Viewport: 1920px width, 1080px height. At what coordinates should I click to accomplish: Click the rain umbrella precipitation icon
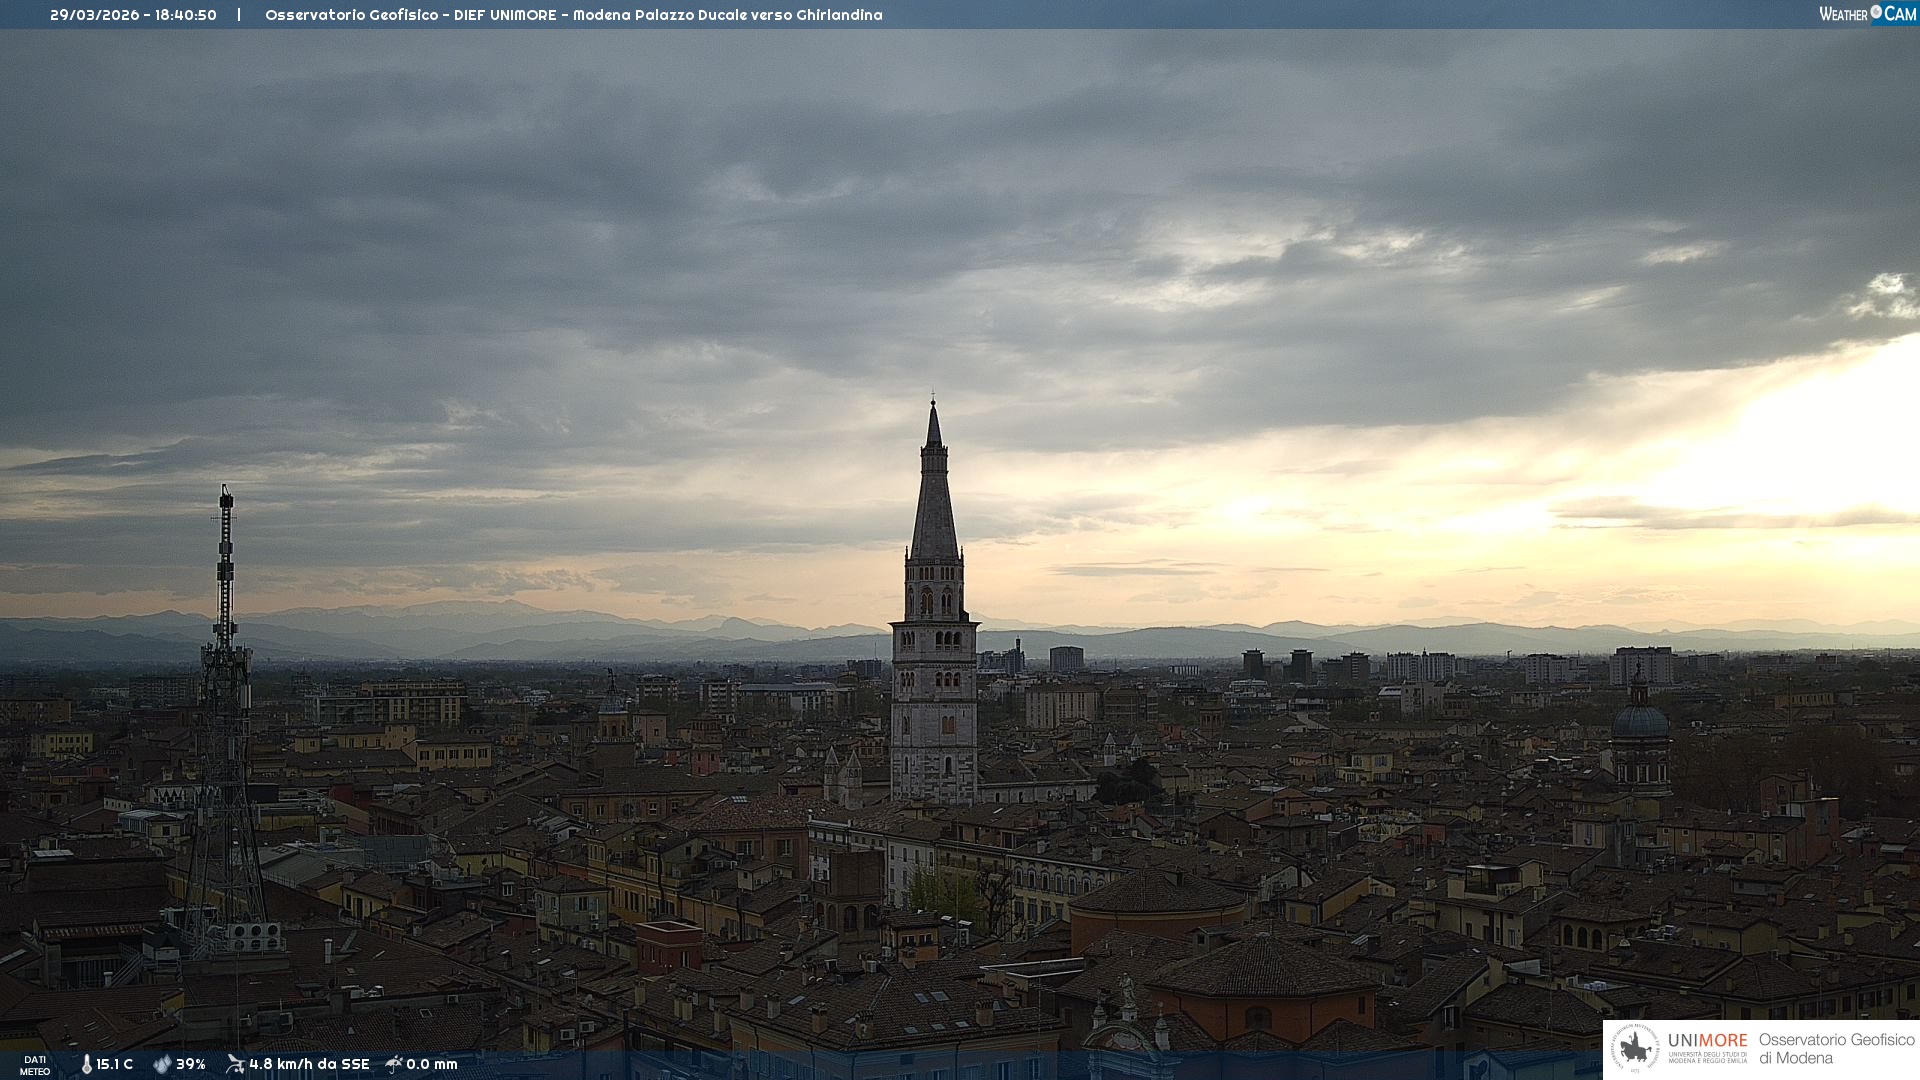coord(394,1064)
